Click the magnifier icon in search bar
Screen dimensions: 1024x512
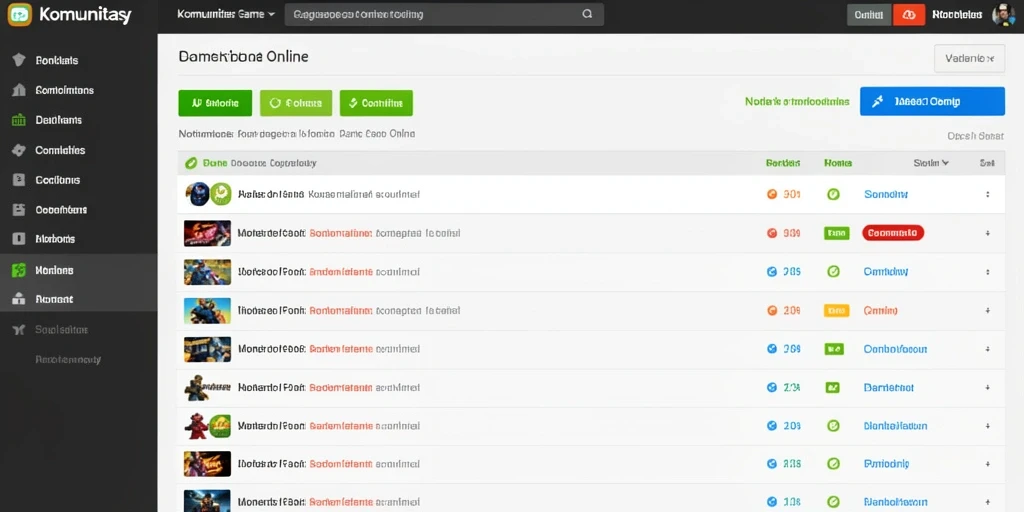pos(587,14)
